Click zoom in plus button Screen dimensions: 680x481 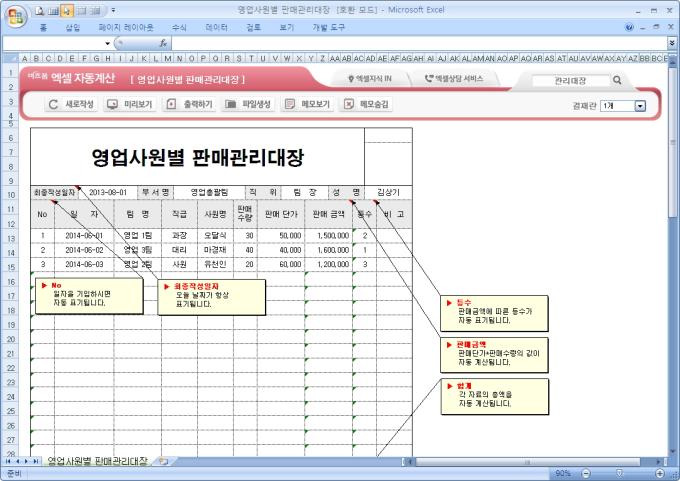[x=660, y=473]
